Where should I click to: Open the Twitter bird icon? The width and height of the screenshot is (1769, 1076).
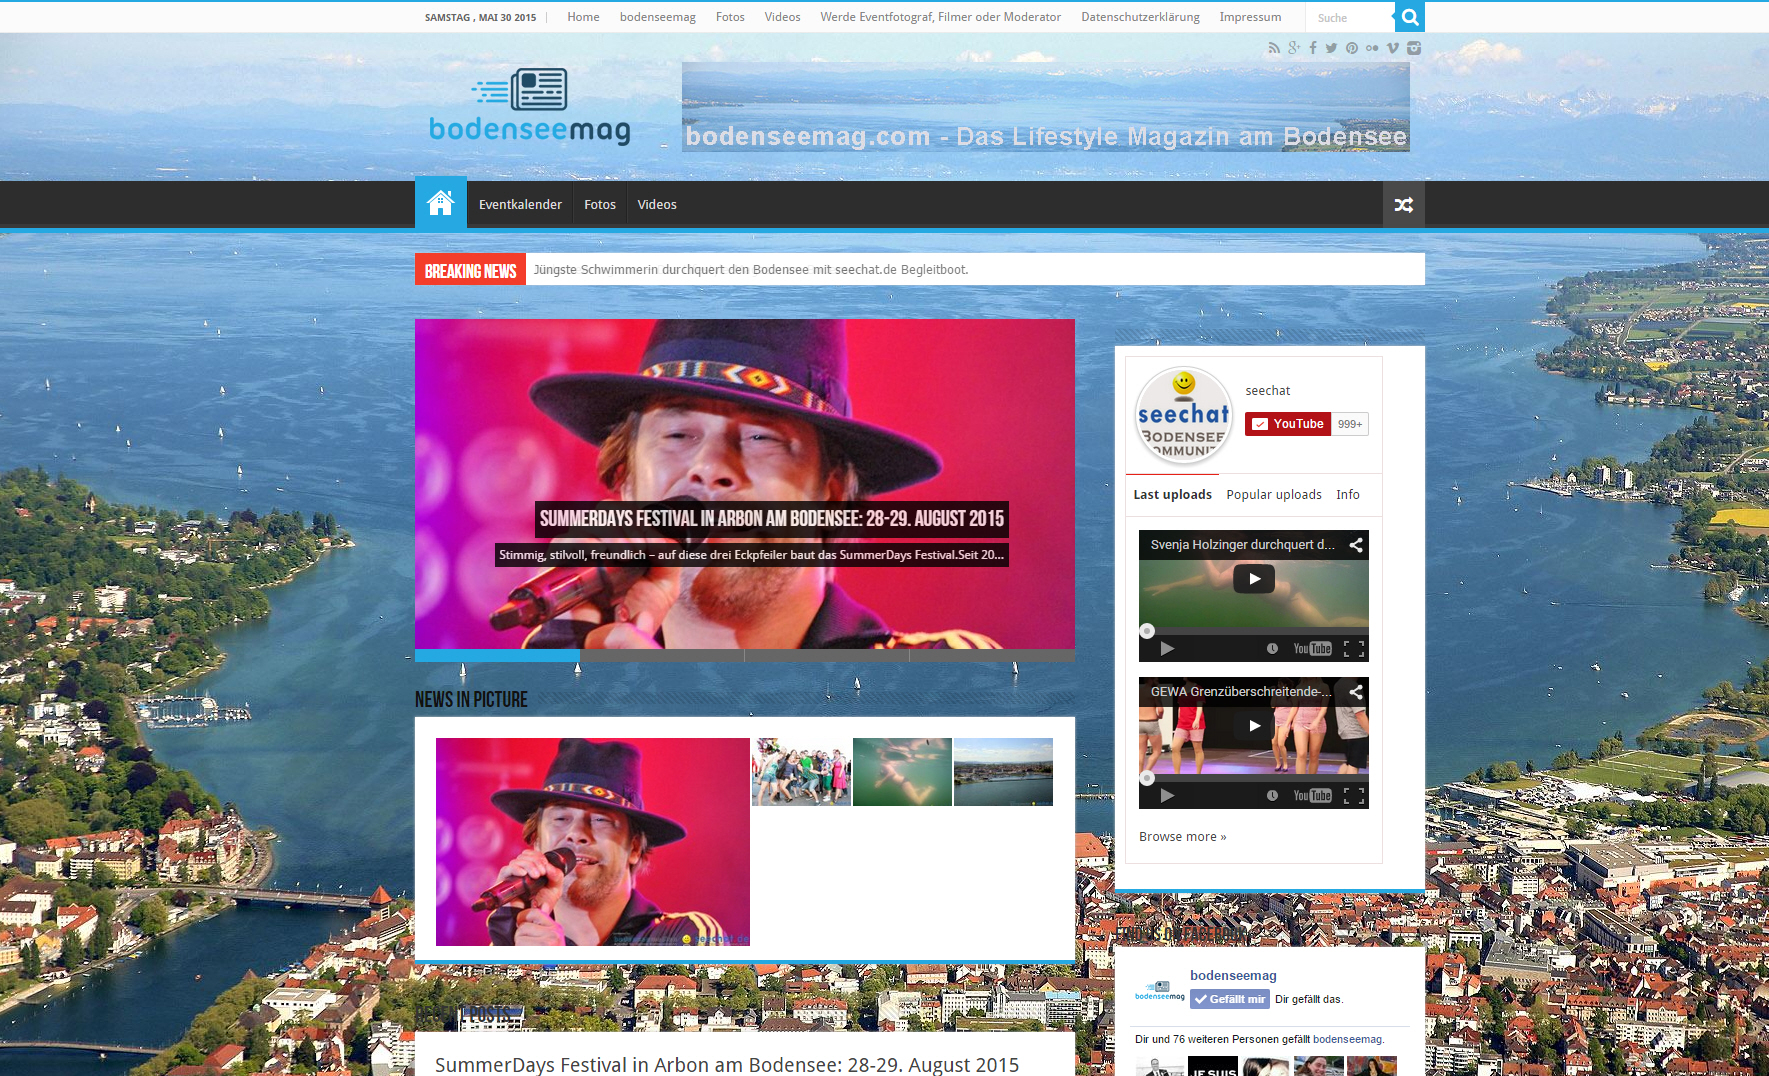coord(1331,48)
